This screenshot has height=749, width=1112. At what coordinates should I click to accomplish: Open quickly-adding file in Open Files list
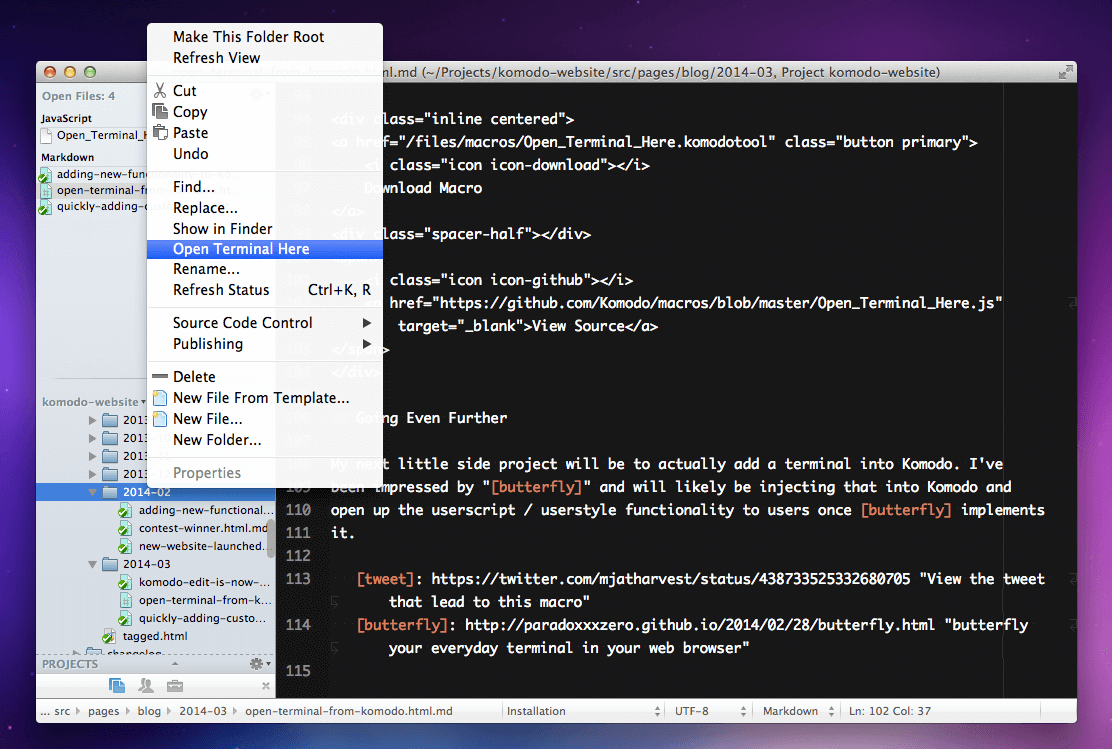(x=94, y=206)
